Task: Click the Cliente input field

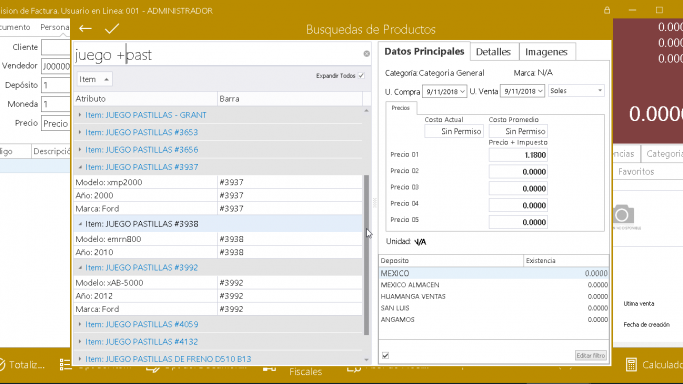Action: point(56,47)
